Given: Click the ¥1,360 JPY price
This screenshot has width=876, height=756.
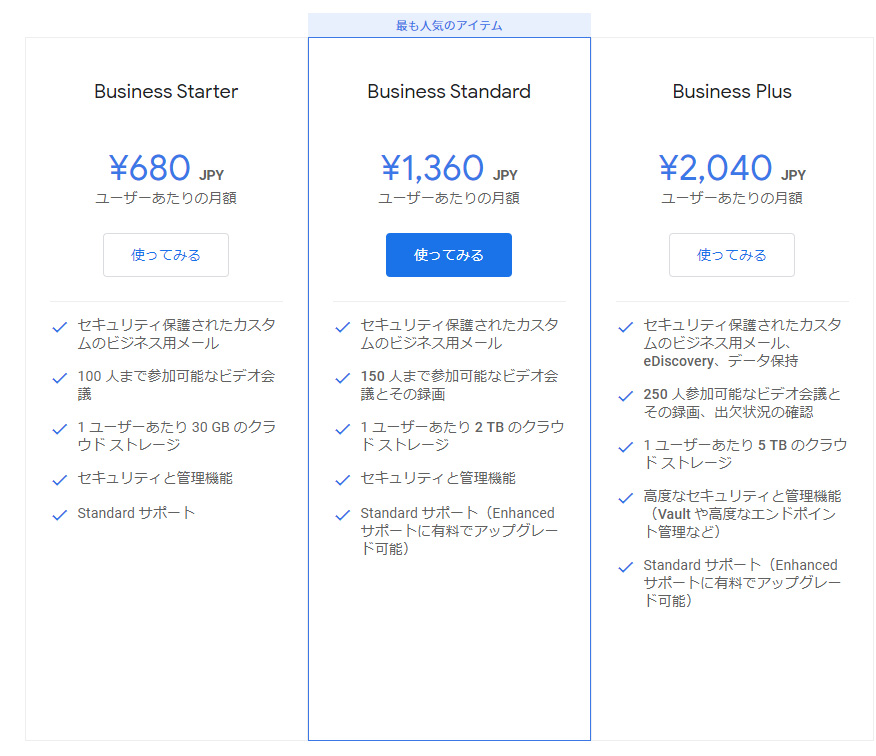Looking at the screenshot, I should (449, 168).
